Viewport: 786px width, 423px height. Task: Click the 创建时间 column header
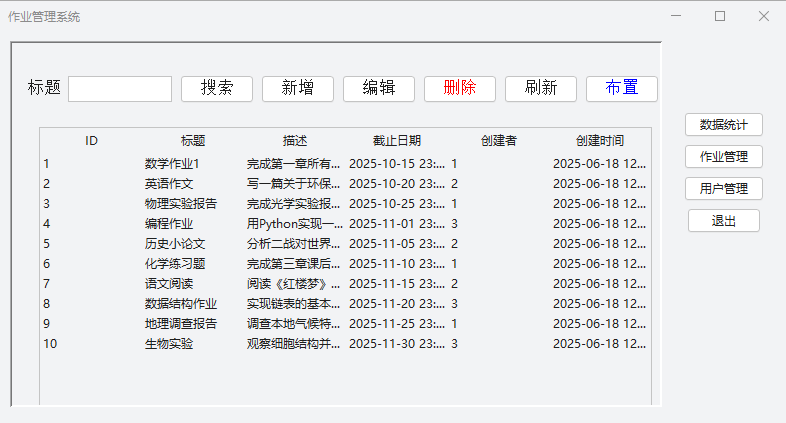(600, 141)
